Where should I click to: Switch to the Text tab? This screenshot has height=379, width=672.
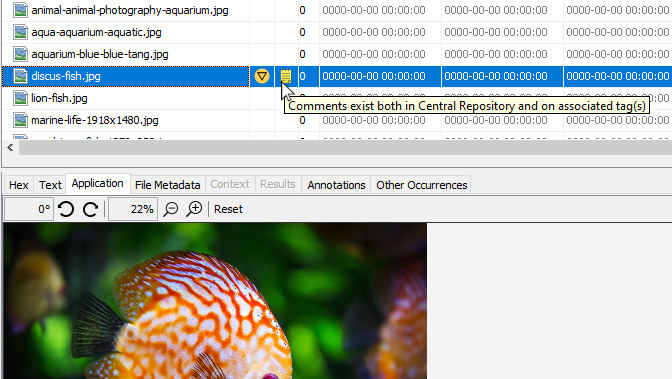click(50, 185)
